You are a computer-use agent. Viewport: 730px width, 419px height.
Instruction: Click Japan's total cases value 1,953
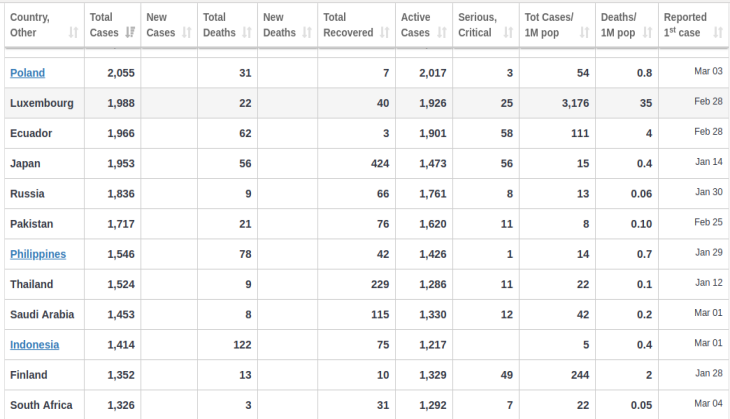121,164
